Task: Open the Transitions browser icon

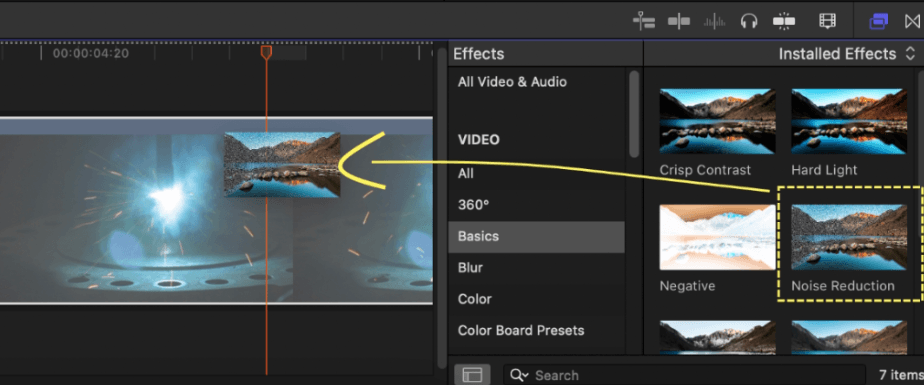Action: [x=913, y=22]
